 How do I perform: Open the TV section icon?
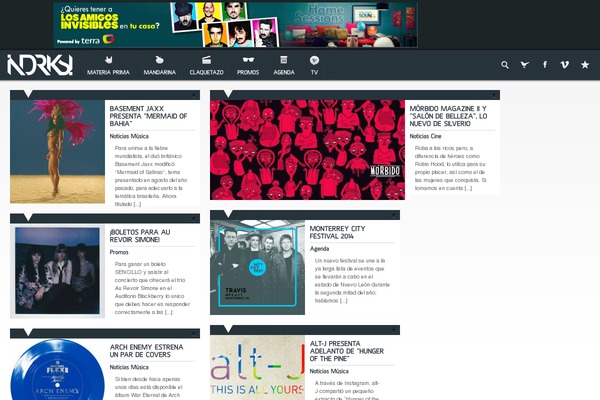point(314,60)
